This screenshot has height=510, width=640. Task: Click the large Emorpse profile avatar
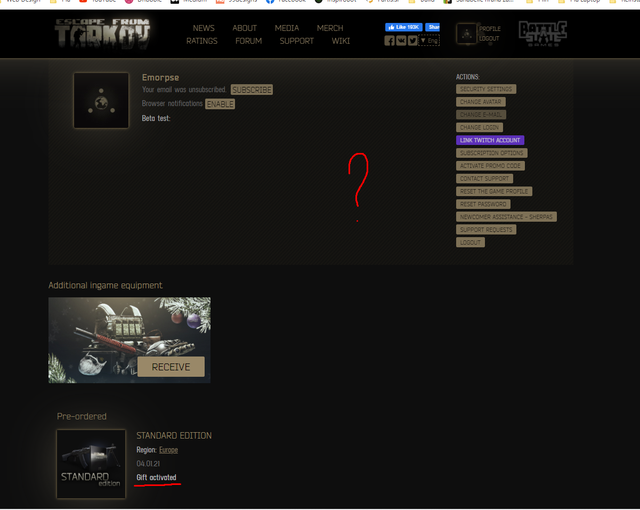pos(101,100)
